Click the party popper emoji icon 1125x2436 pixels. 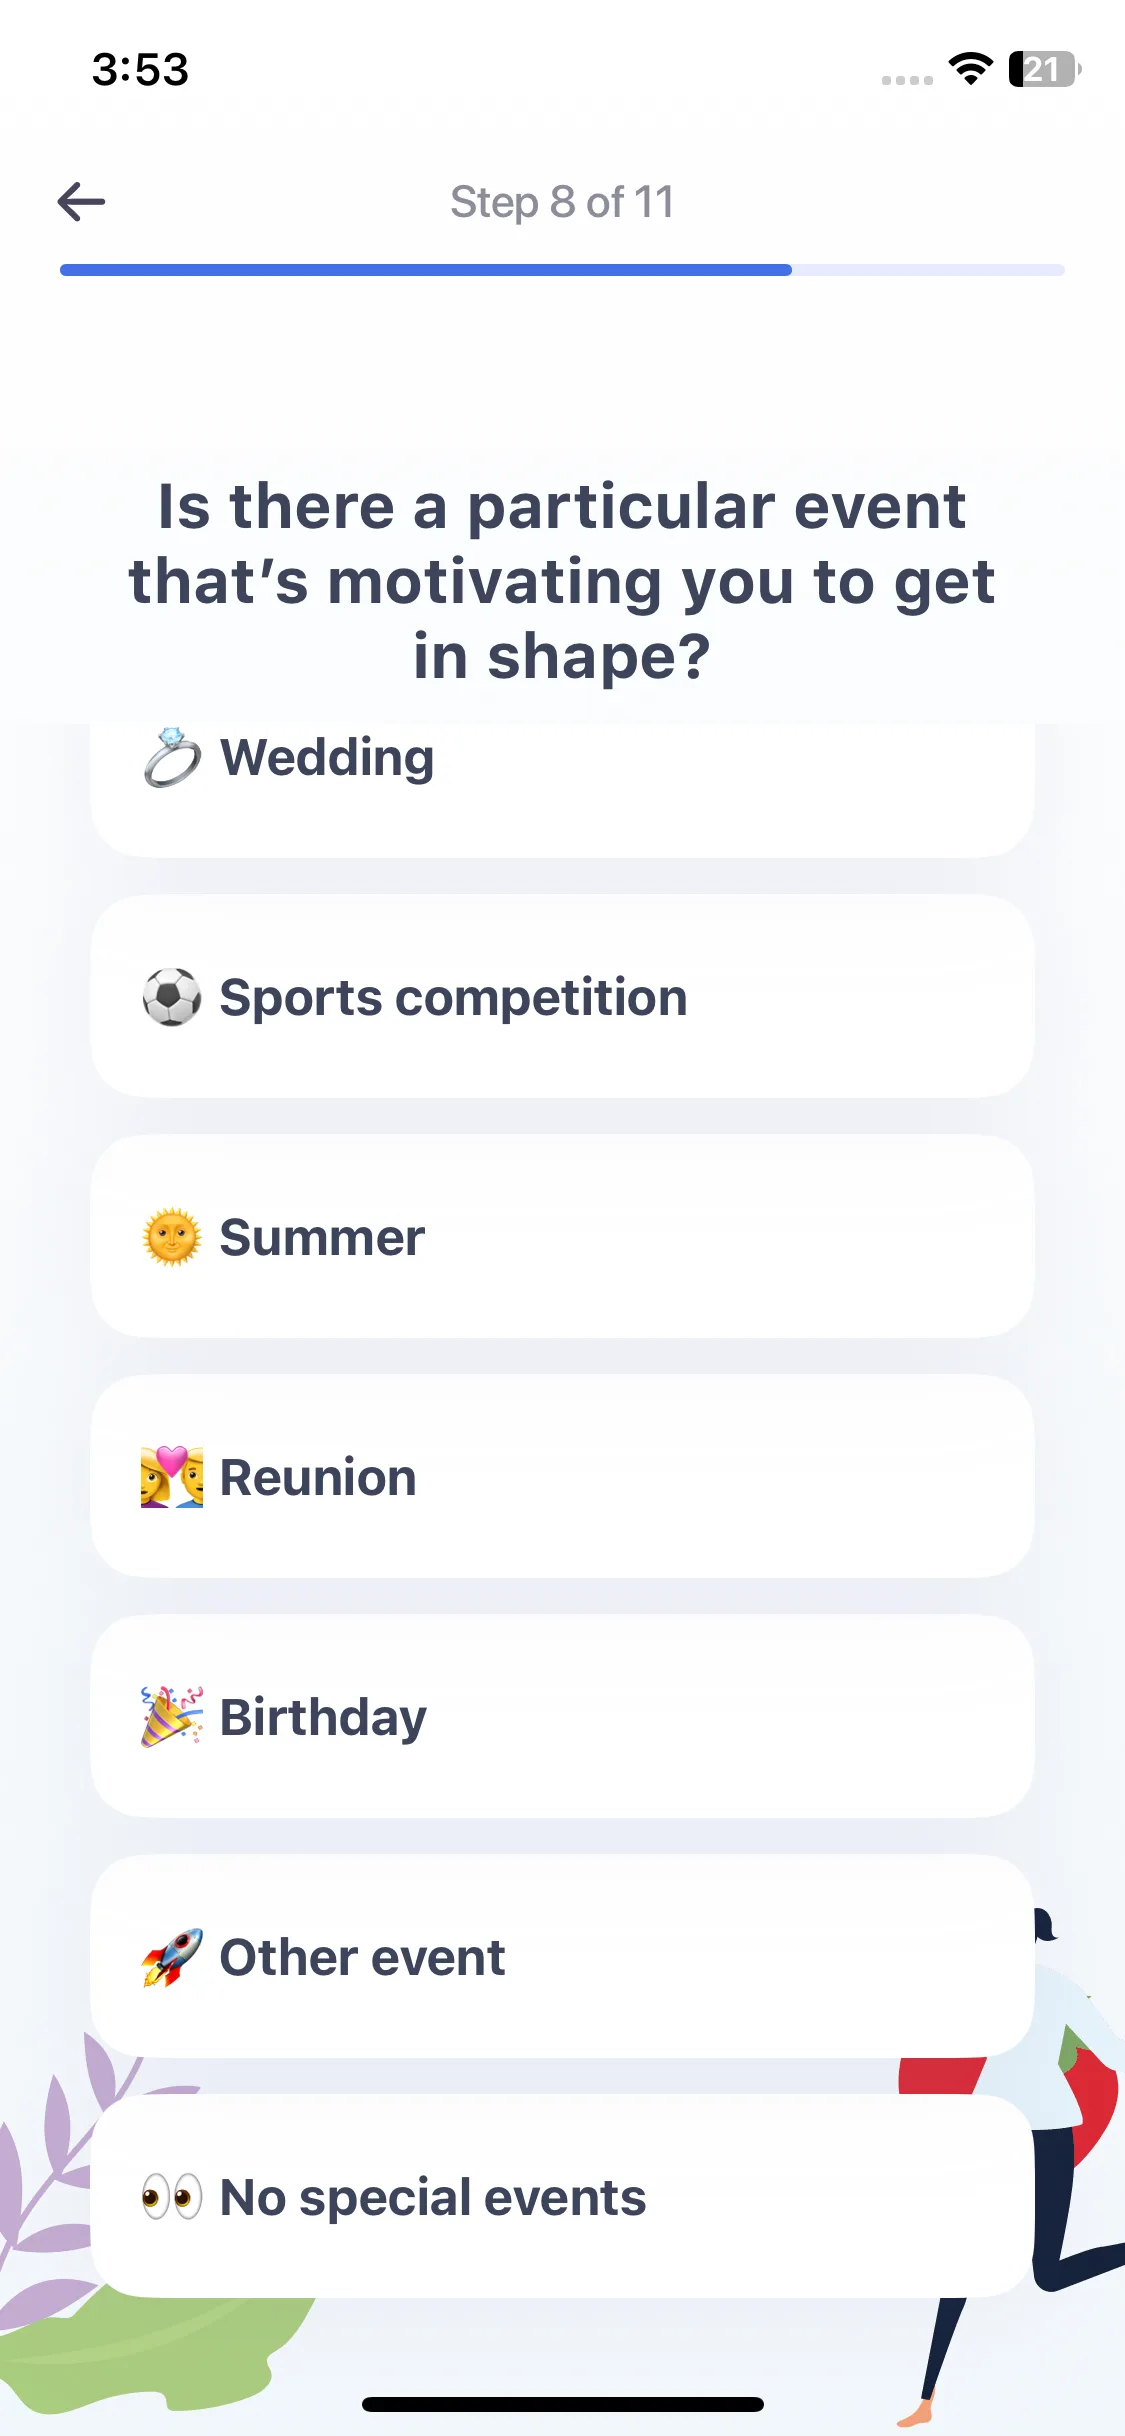(x=172, y=1717)
